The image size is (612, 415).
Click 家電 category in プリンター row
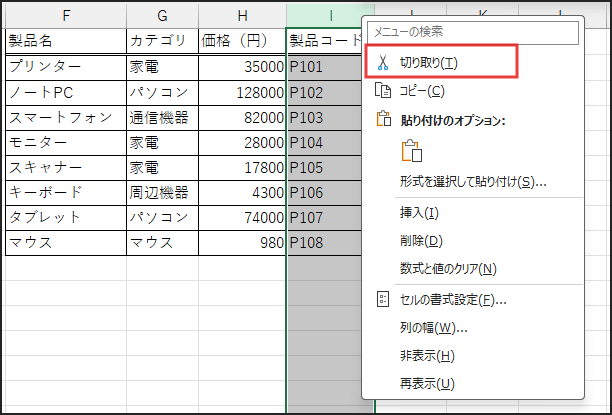(x=162, y=68)
